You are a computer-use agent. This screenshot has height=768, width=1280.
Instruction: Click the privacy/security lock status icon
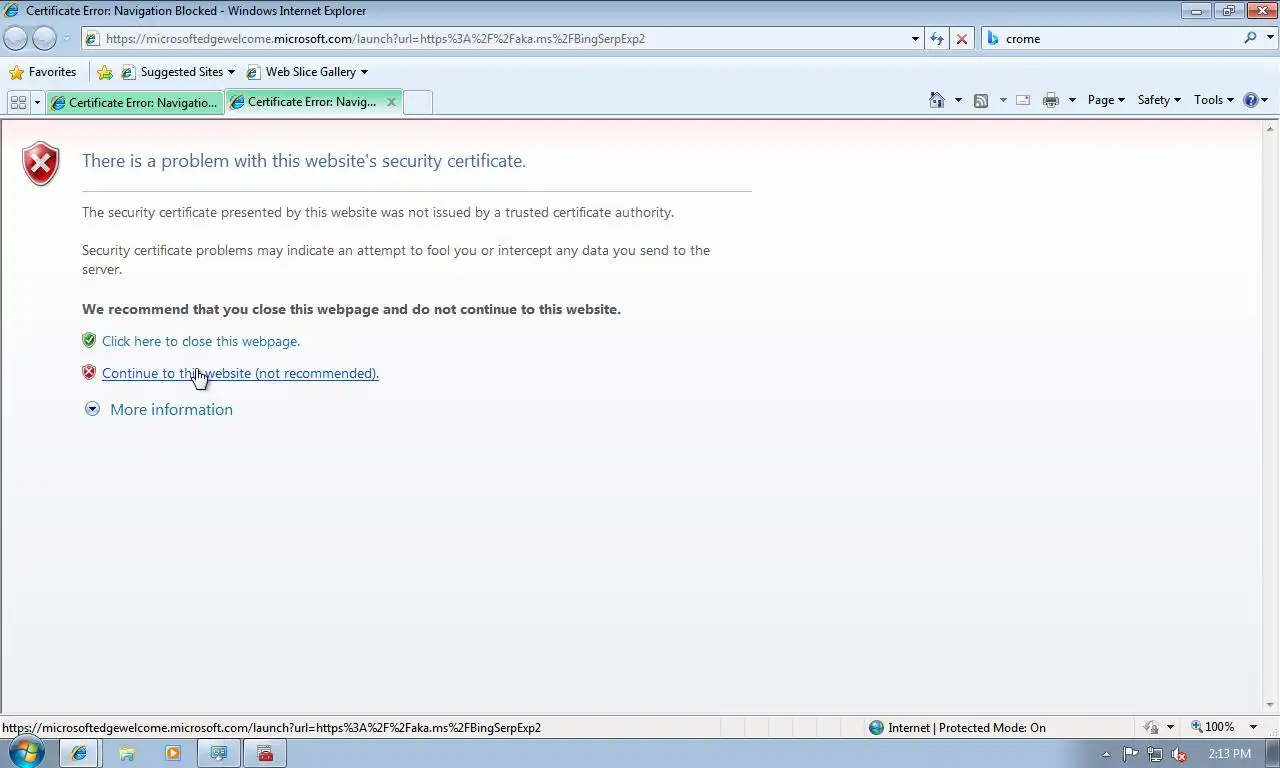tap(1152, 728)
